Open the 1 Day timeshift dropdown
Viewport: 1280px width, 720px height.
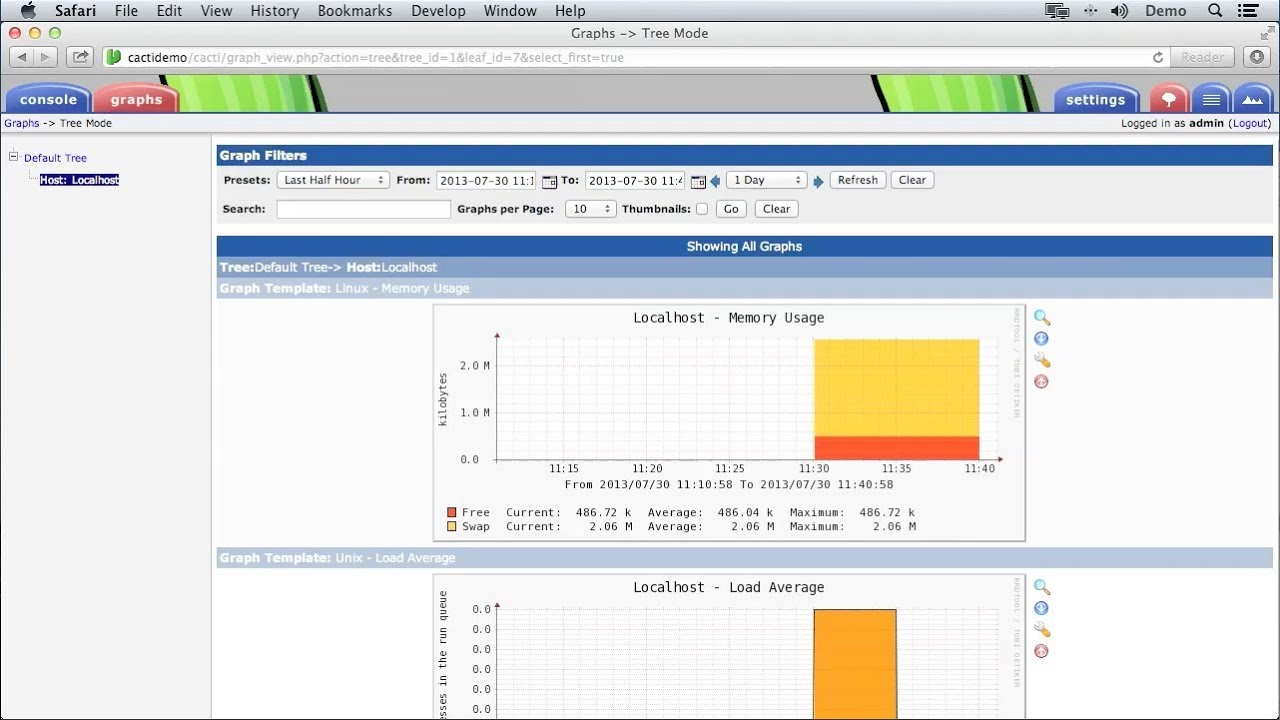[x=766, y=180]
